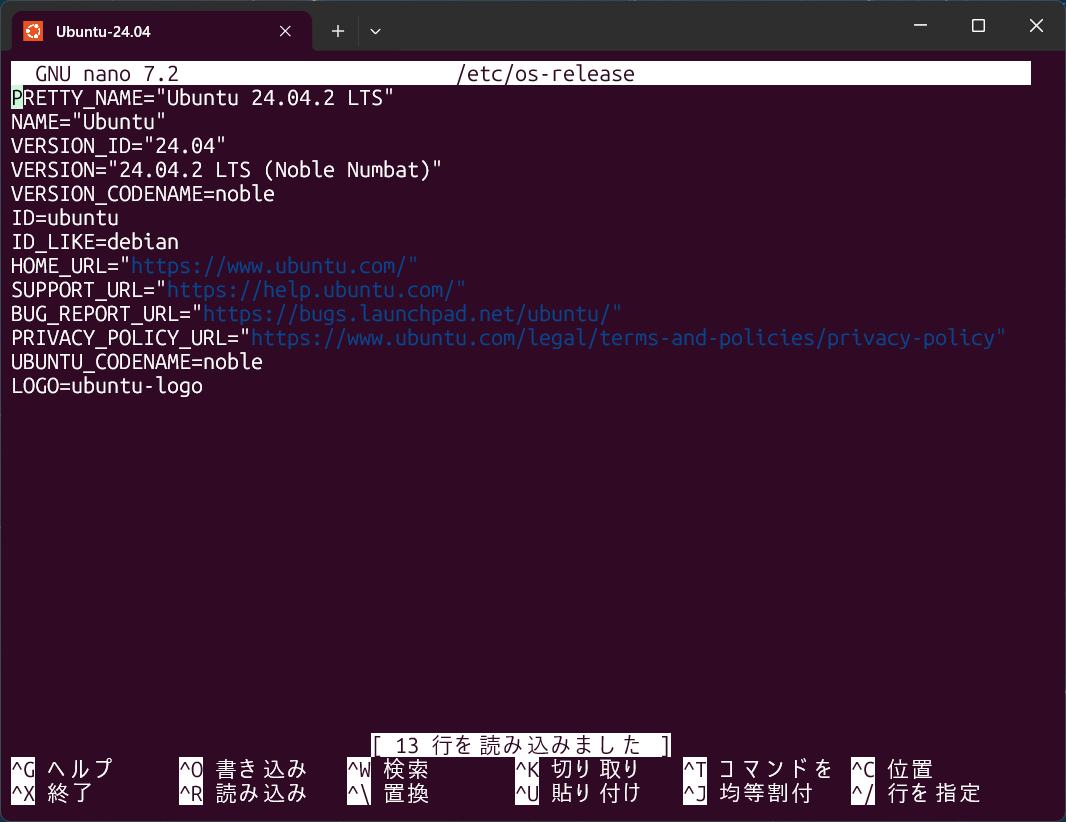The image size is (1066, 822).
Task: Click the VERSION_ID="24.04" line
Action: pos(118,146)
